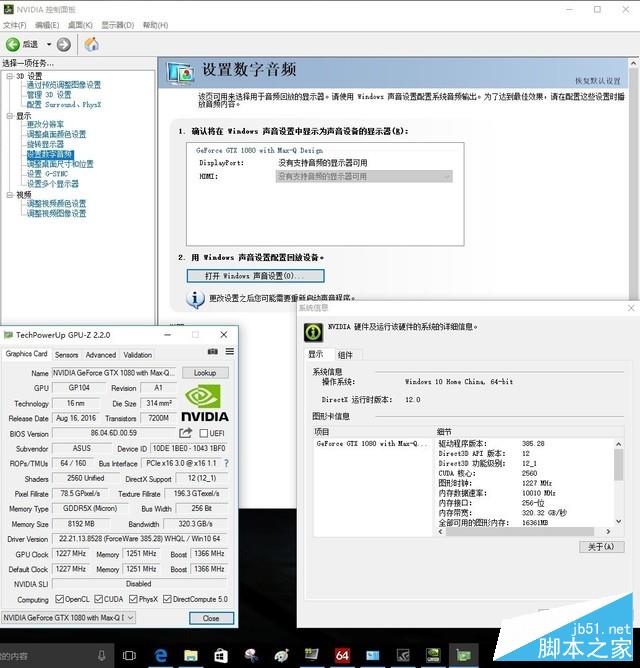Click the NVIDIA logo in GPU-Z
Screen dimensions: 640x668
pos(205,403)
